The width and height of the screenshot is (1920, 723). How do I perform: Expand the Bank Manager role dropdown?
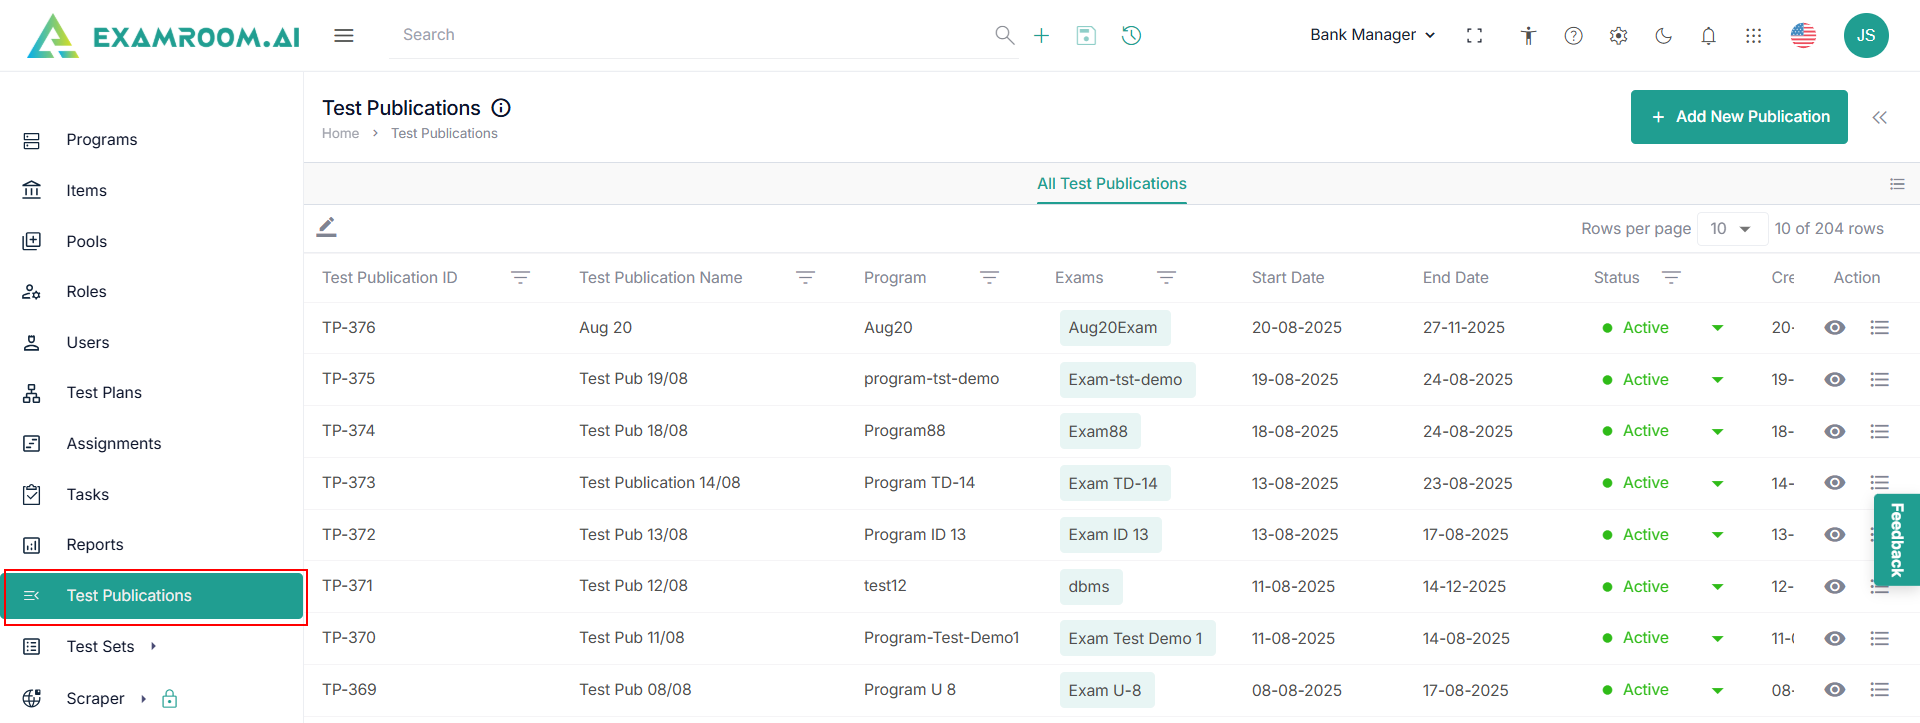(x=1372, y=35)
